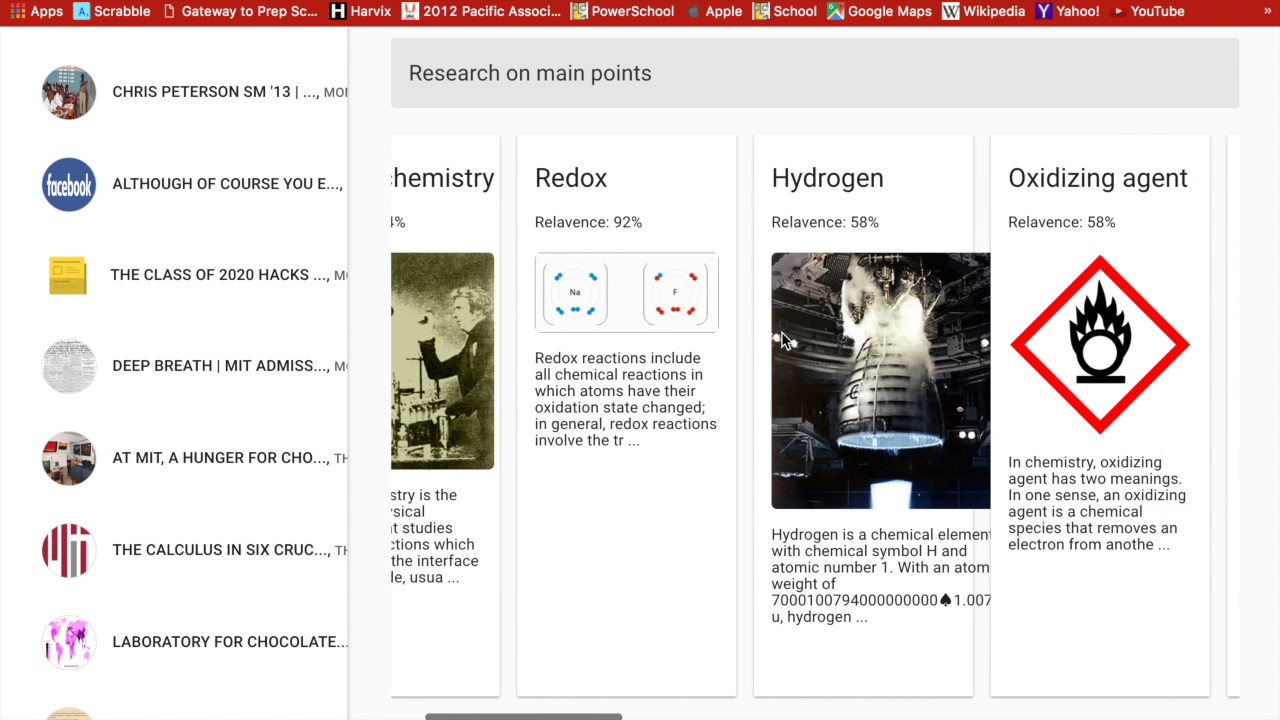The width and height of the screenshot is (1280, 720).
Task: Click the At MIT room photo avatar
Action: tap(69, 458)
